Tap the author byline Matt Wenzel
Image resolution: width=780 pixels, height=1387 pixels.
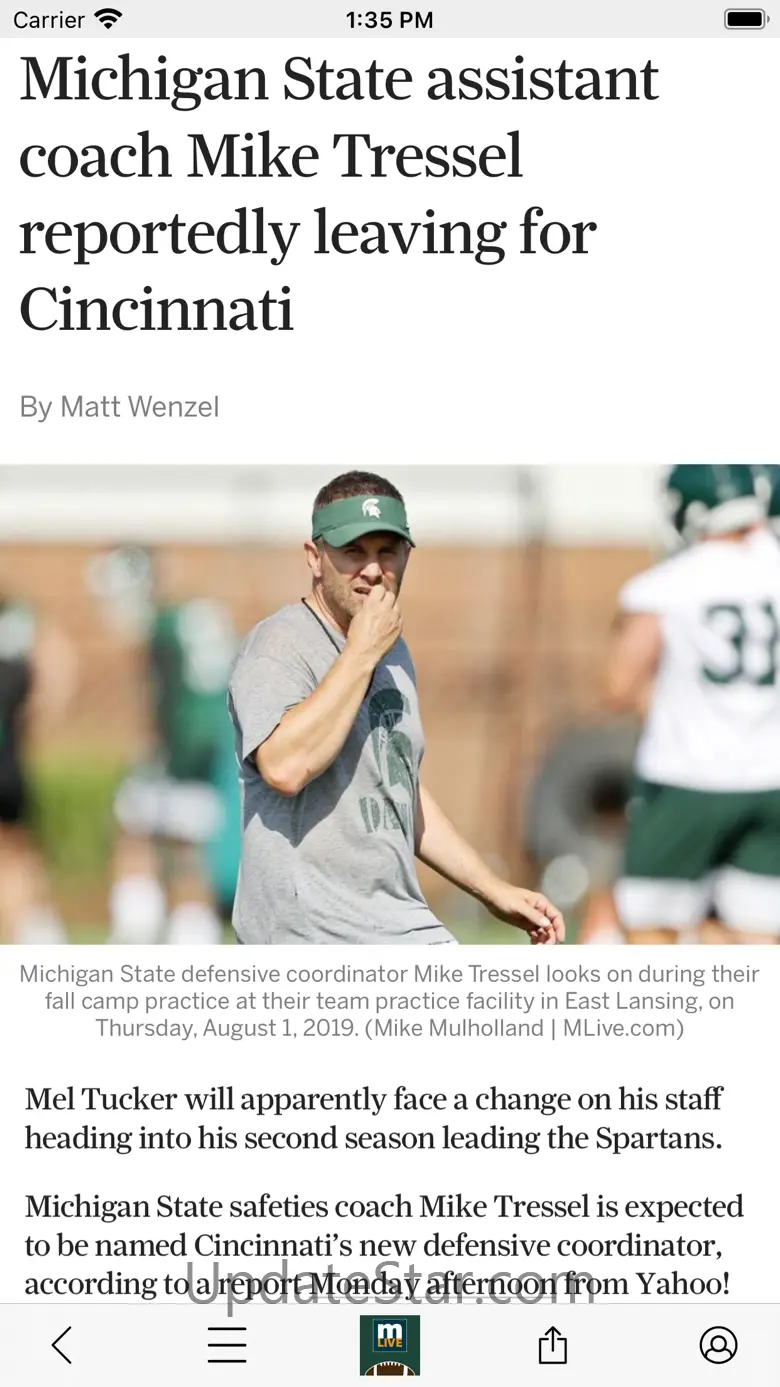pyautogui.click(x=119, y=407)
